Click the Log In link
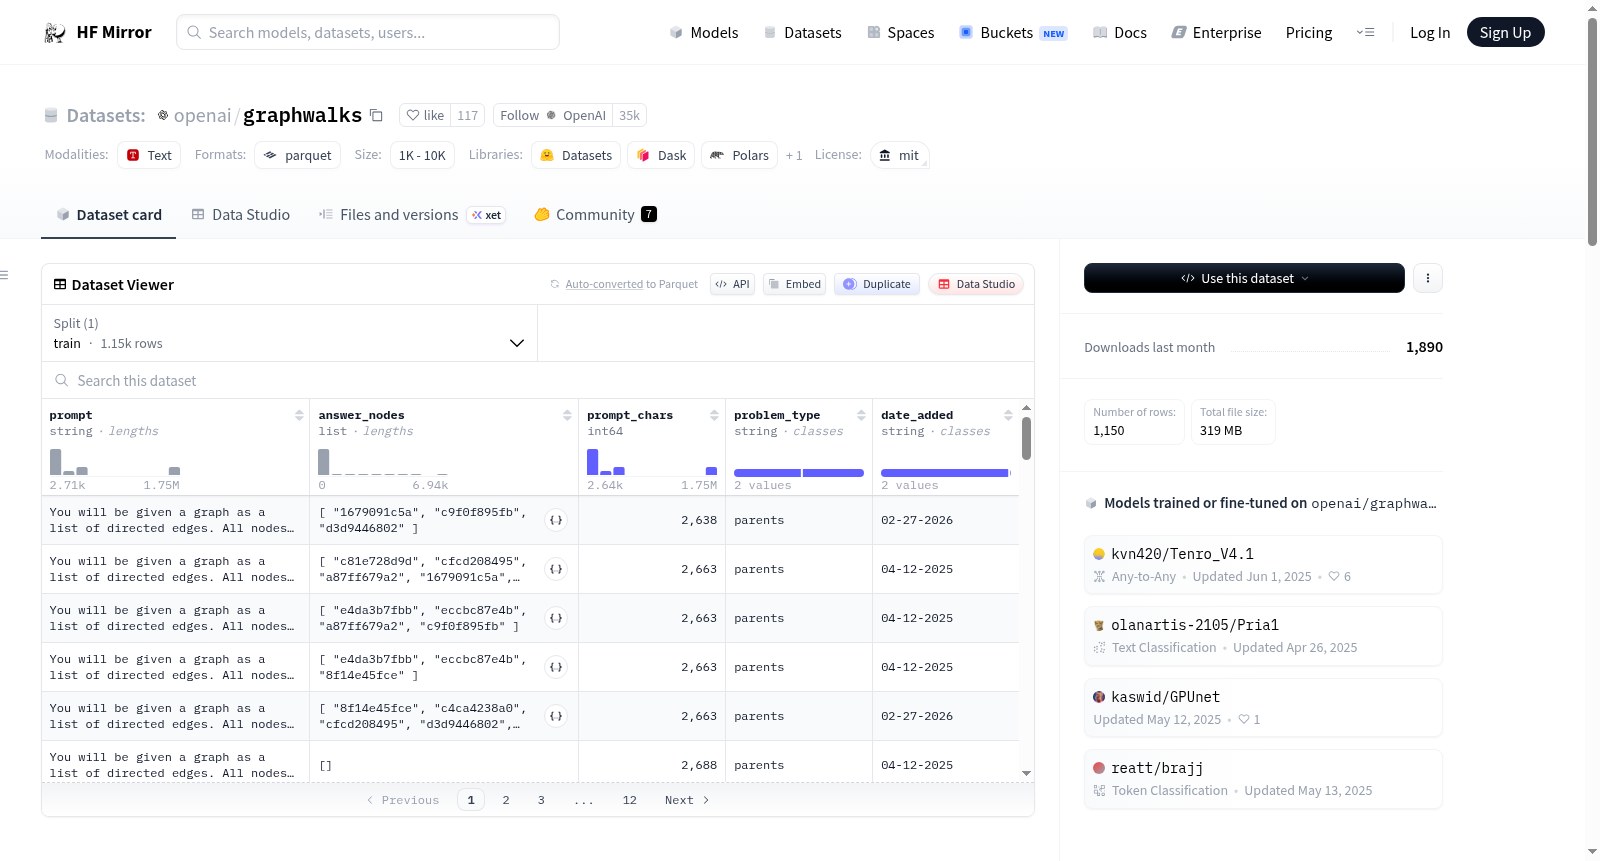The height and width of the screenshot is (861, 1600). click(x=1430, y=33)
